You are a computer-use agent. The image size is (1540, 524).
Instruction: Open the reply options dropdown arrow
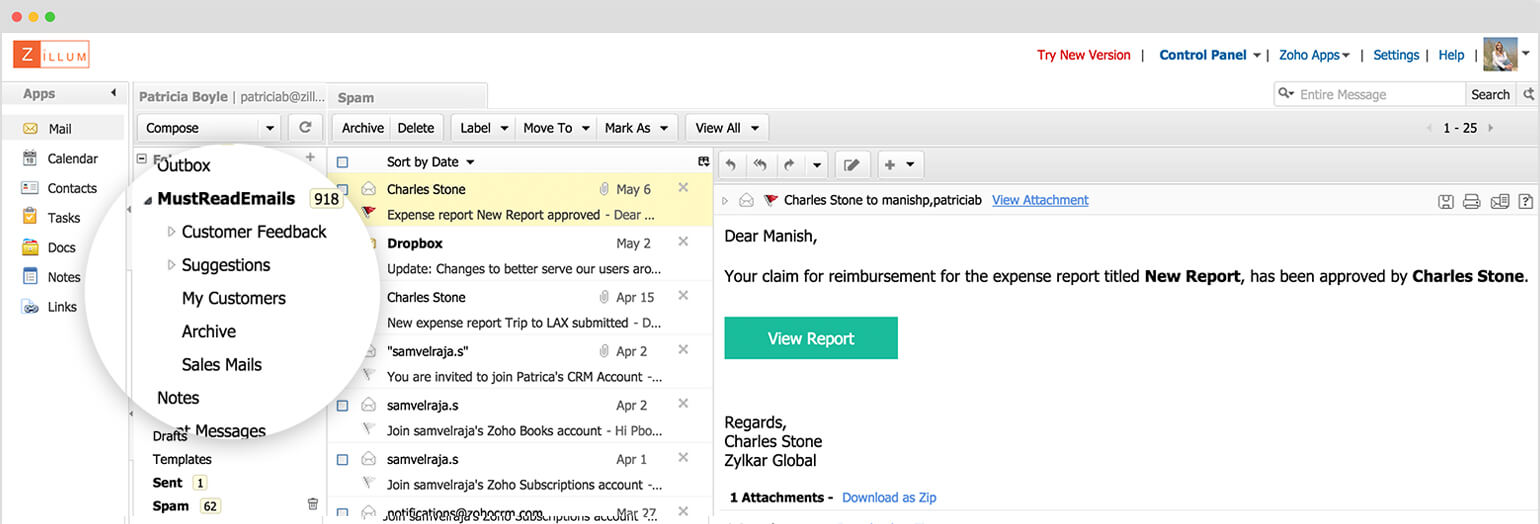point(817,165)
